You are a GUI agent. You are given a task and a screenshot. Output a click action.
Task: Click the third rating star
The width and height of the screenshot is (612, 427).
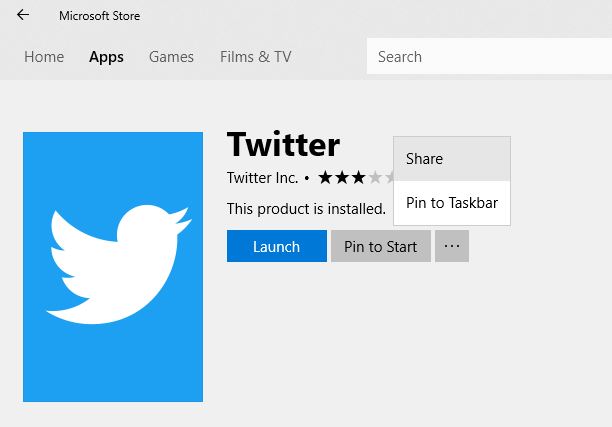(x=359, y=178)
